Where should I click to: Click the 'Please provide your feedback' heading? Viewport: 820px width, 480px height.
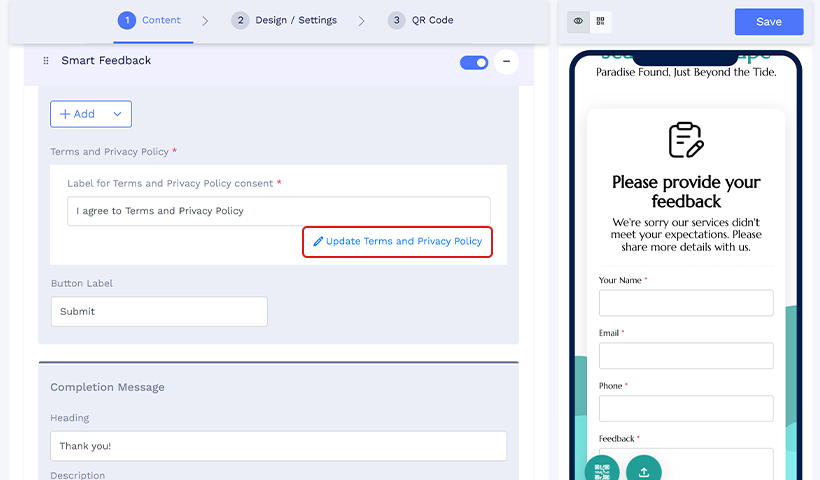686,192
